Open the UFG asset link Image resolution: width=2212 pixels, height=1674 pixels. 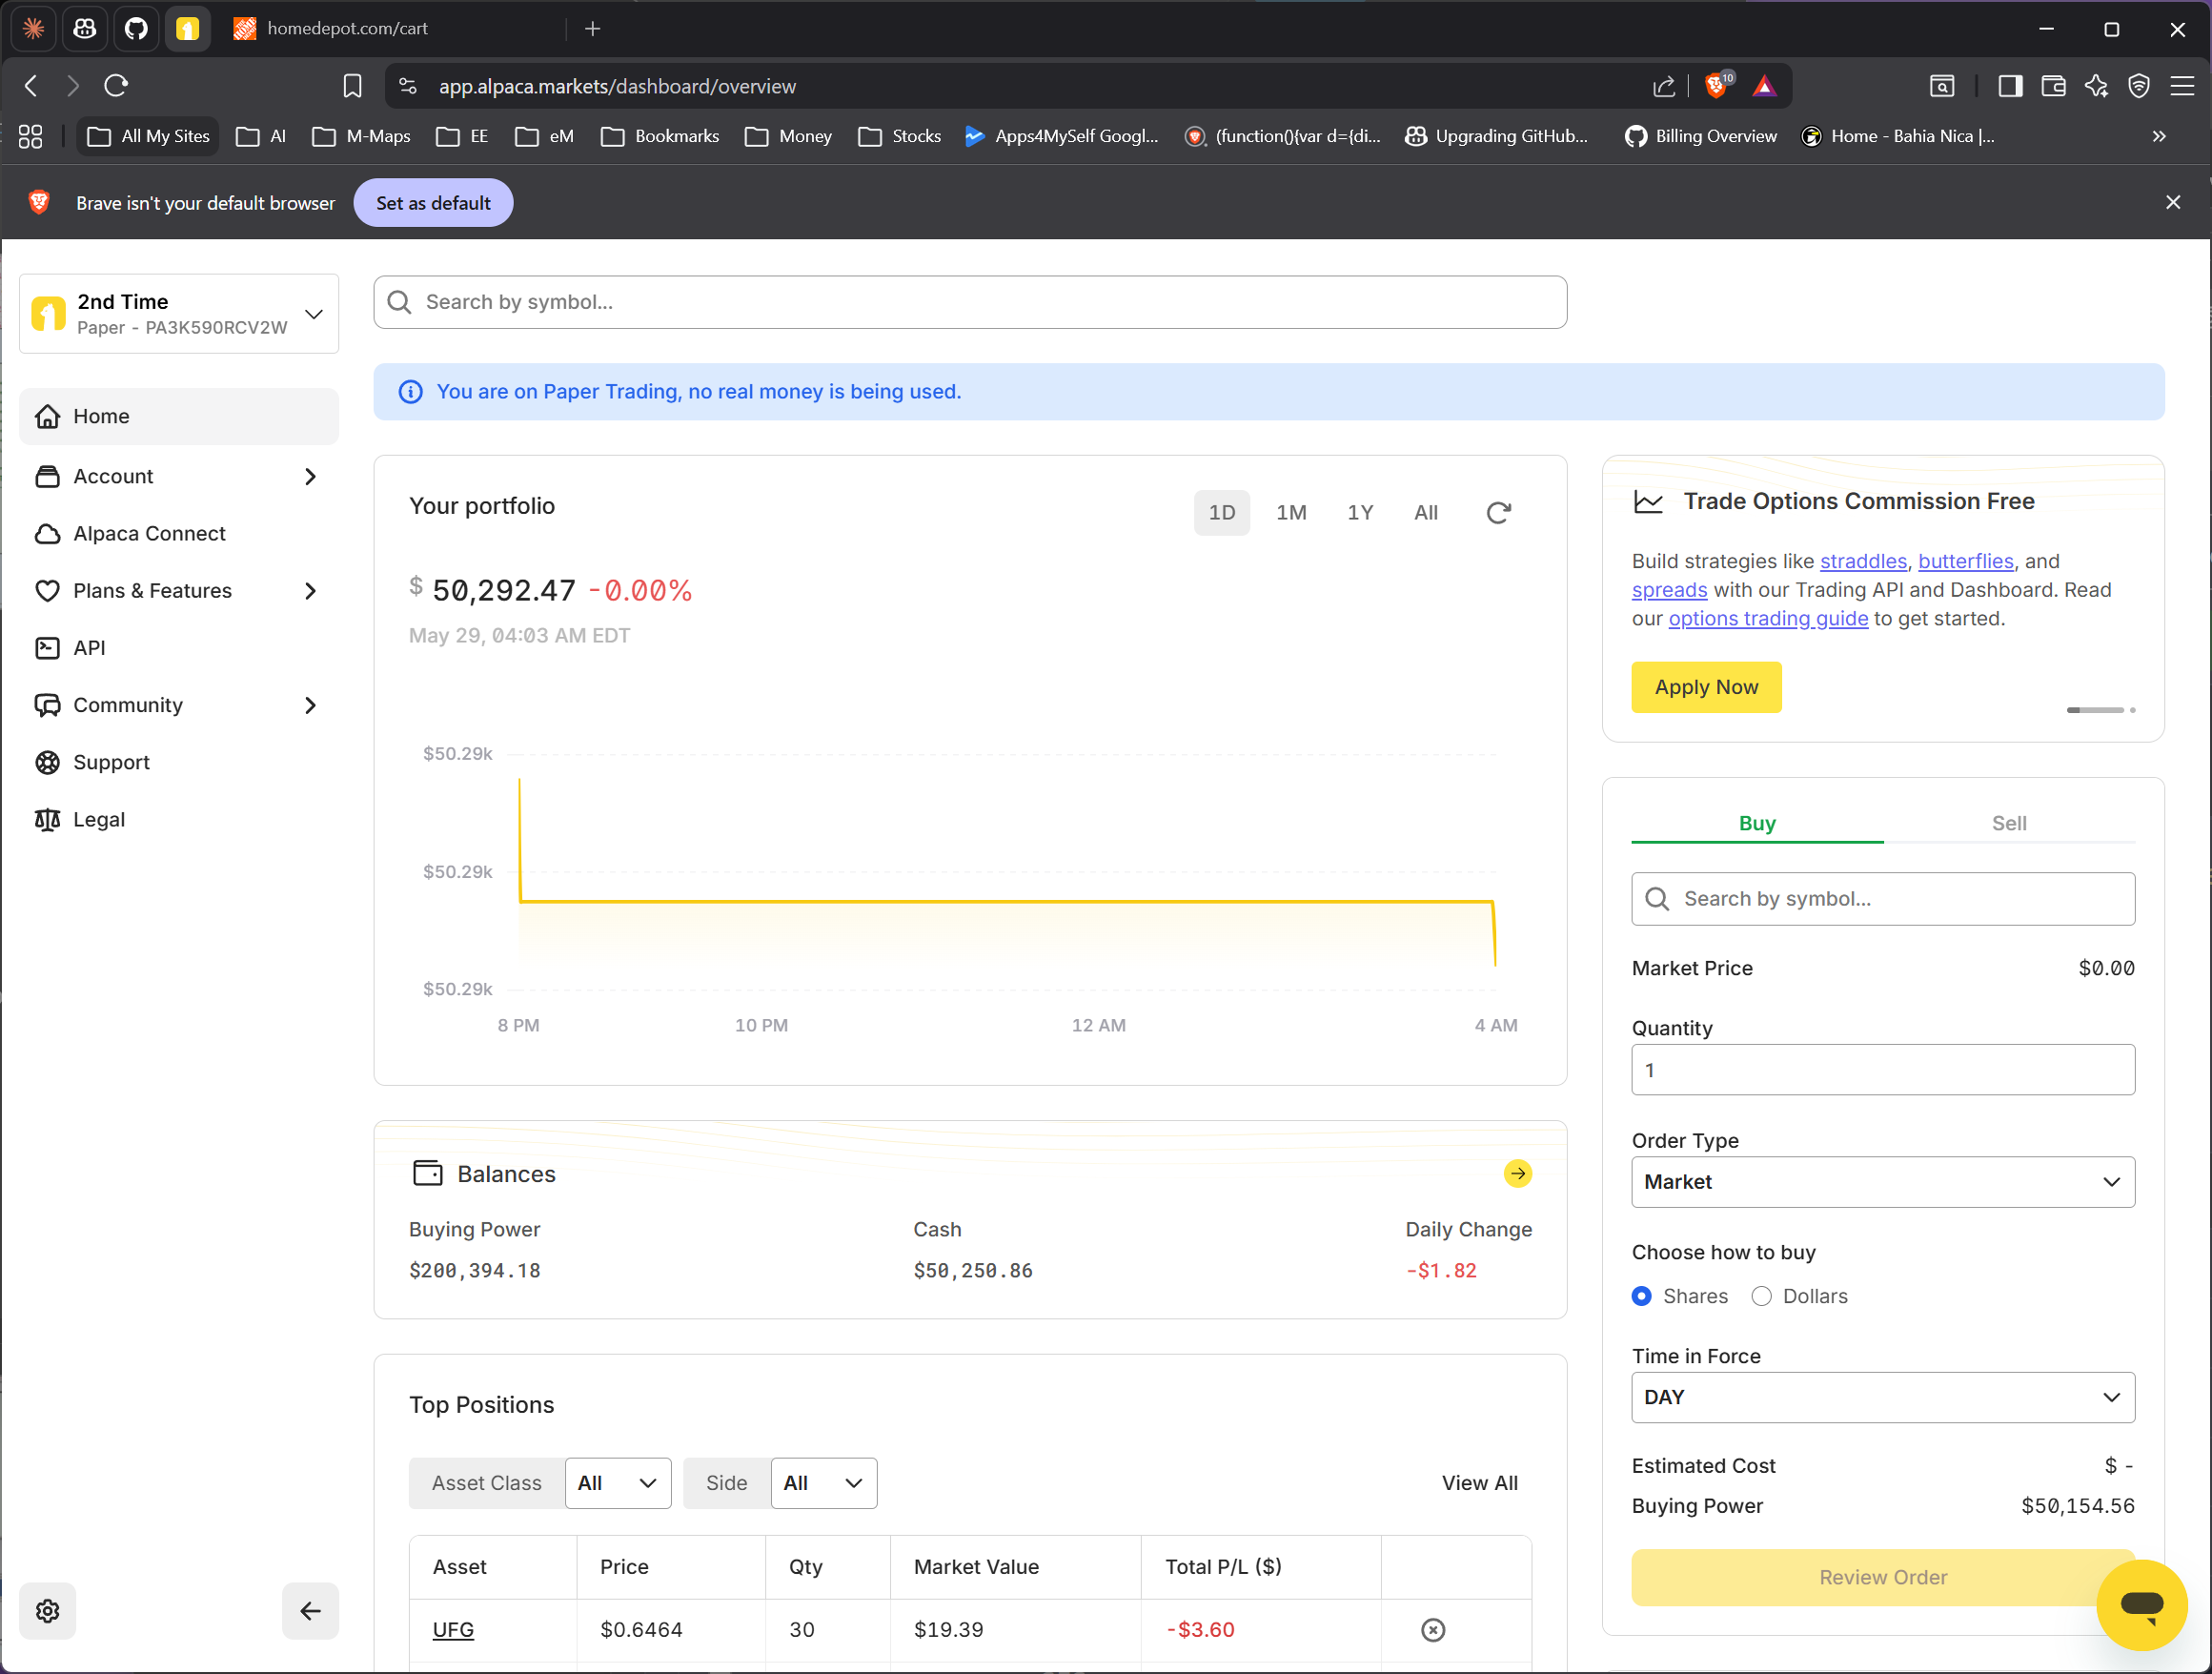point(453,1630)
